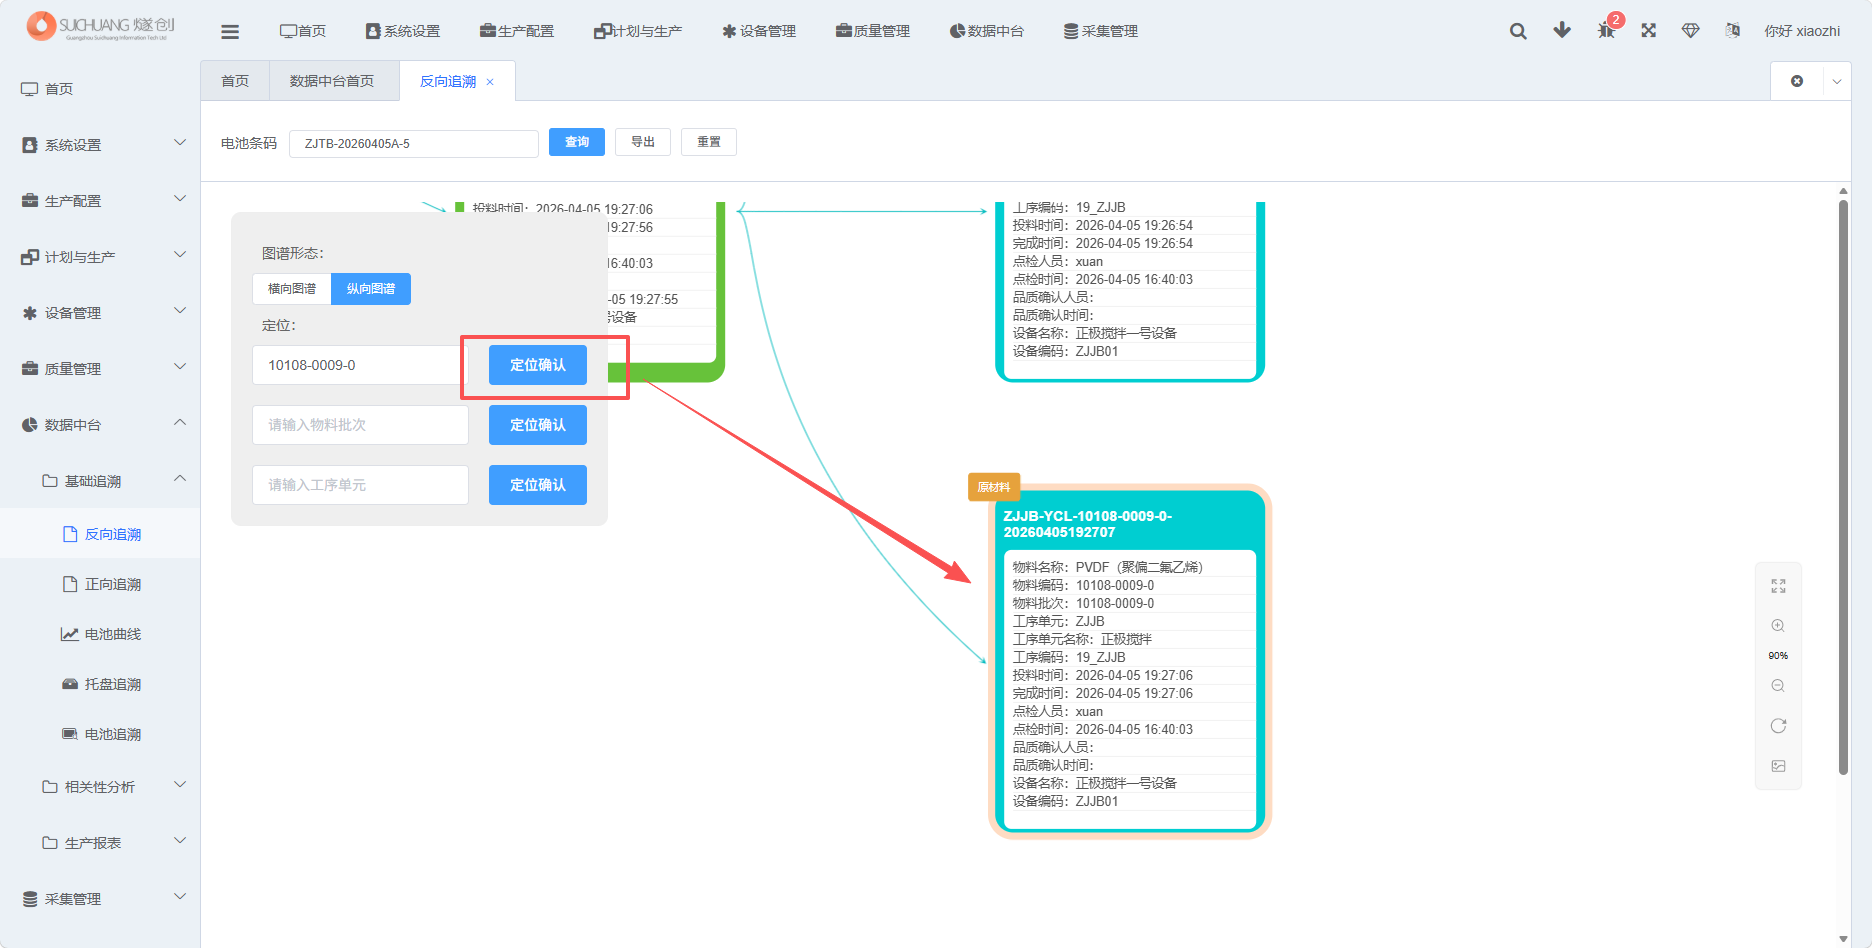This screenshot has height=948, width=1872.
Task: Zoom in the graph with plus magnifier
Action: [1778, 626]
